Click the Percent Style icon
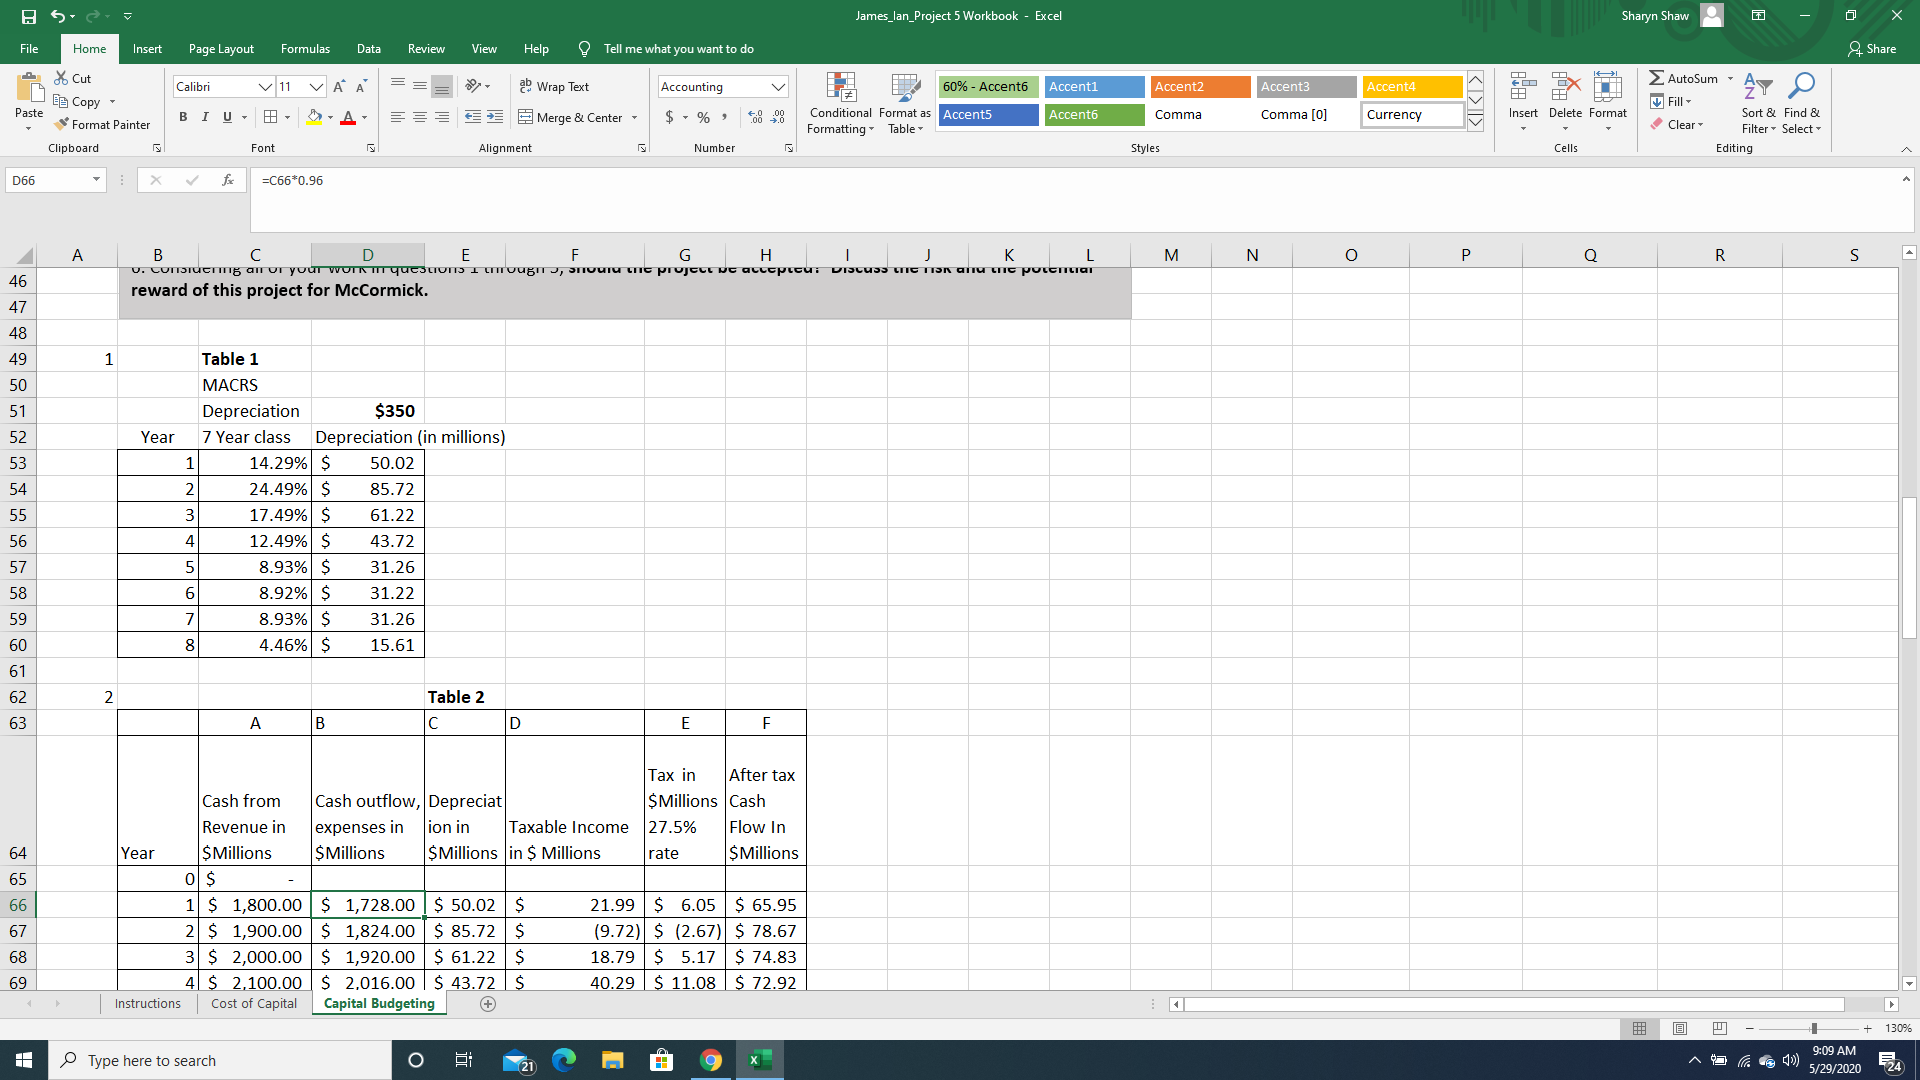1920x1080 pixels. [x=703, y=118]
